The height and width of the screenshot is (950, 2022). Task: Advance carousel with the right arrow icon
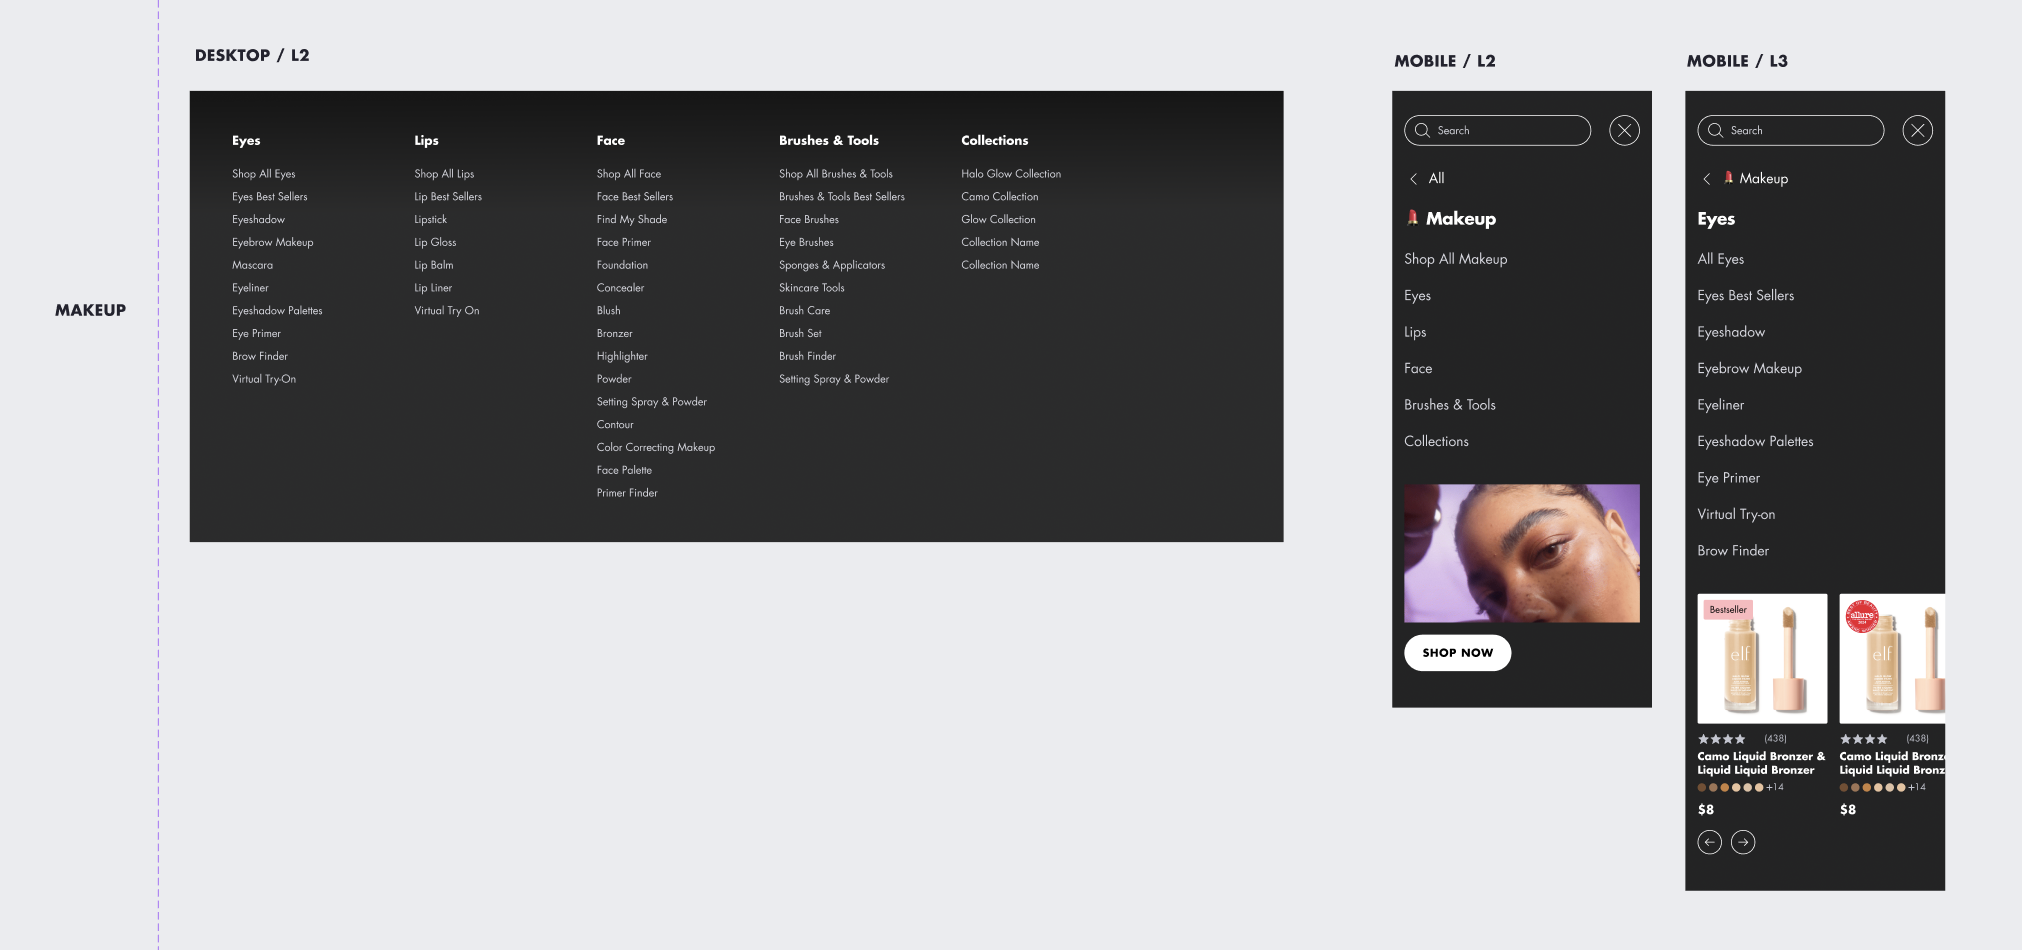1743,843
